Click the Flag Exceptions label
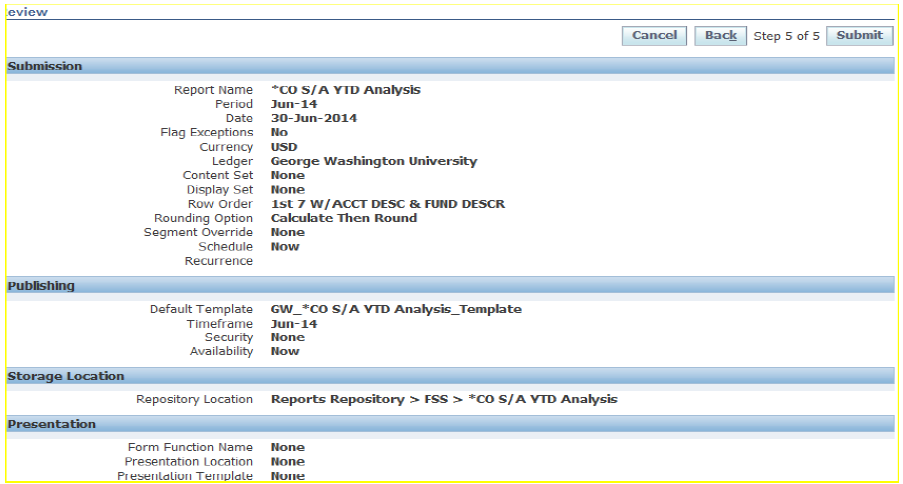903x484 pixels. click(206, 133)
